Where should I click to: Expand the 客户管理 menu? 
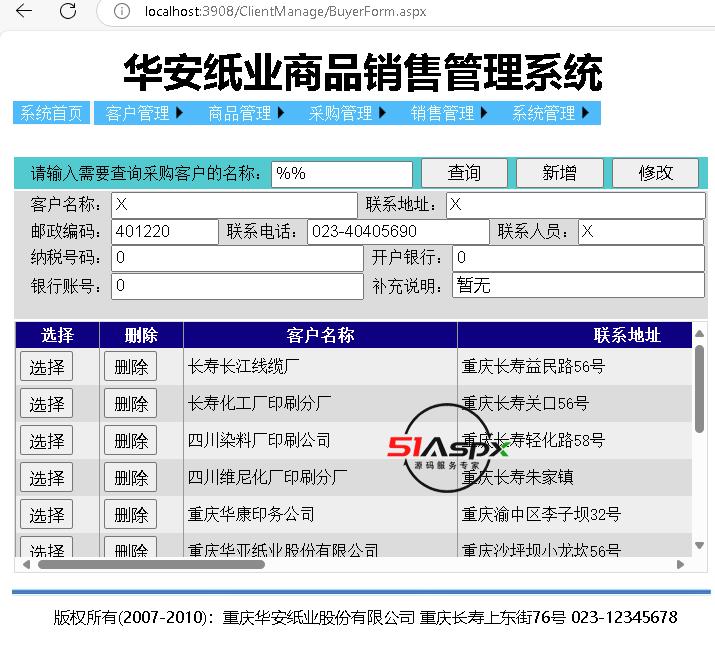pos(145,113)
